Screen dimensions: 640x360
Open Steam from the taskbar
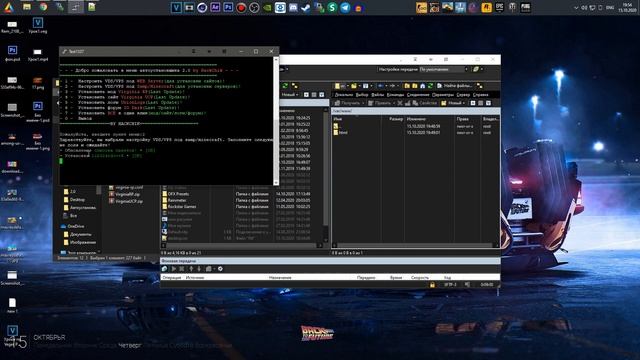point(306,7)
